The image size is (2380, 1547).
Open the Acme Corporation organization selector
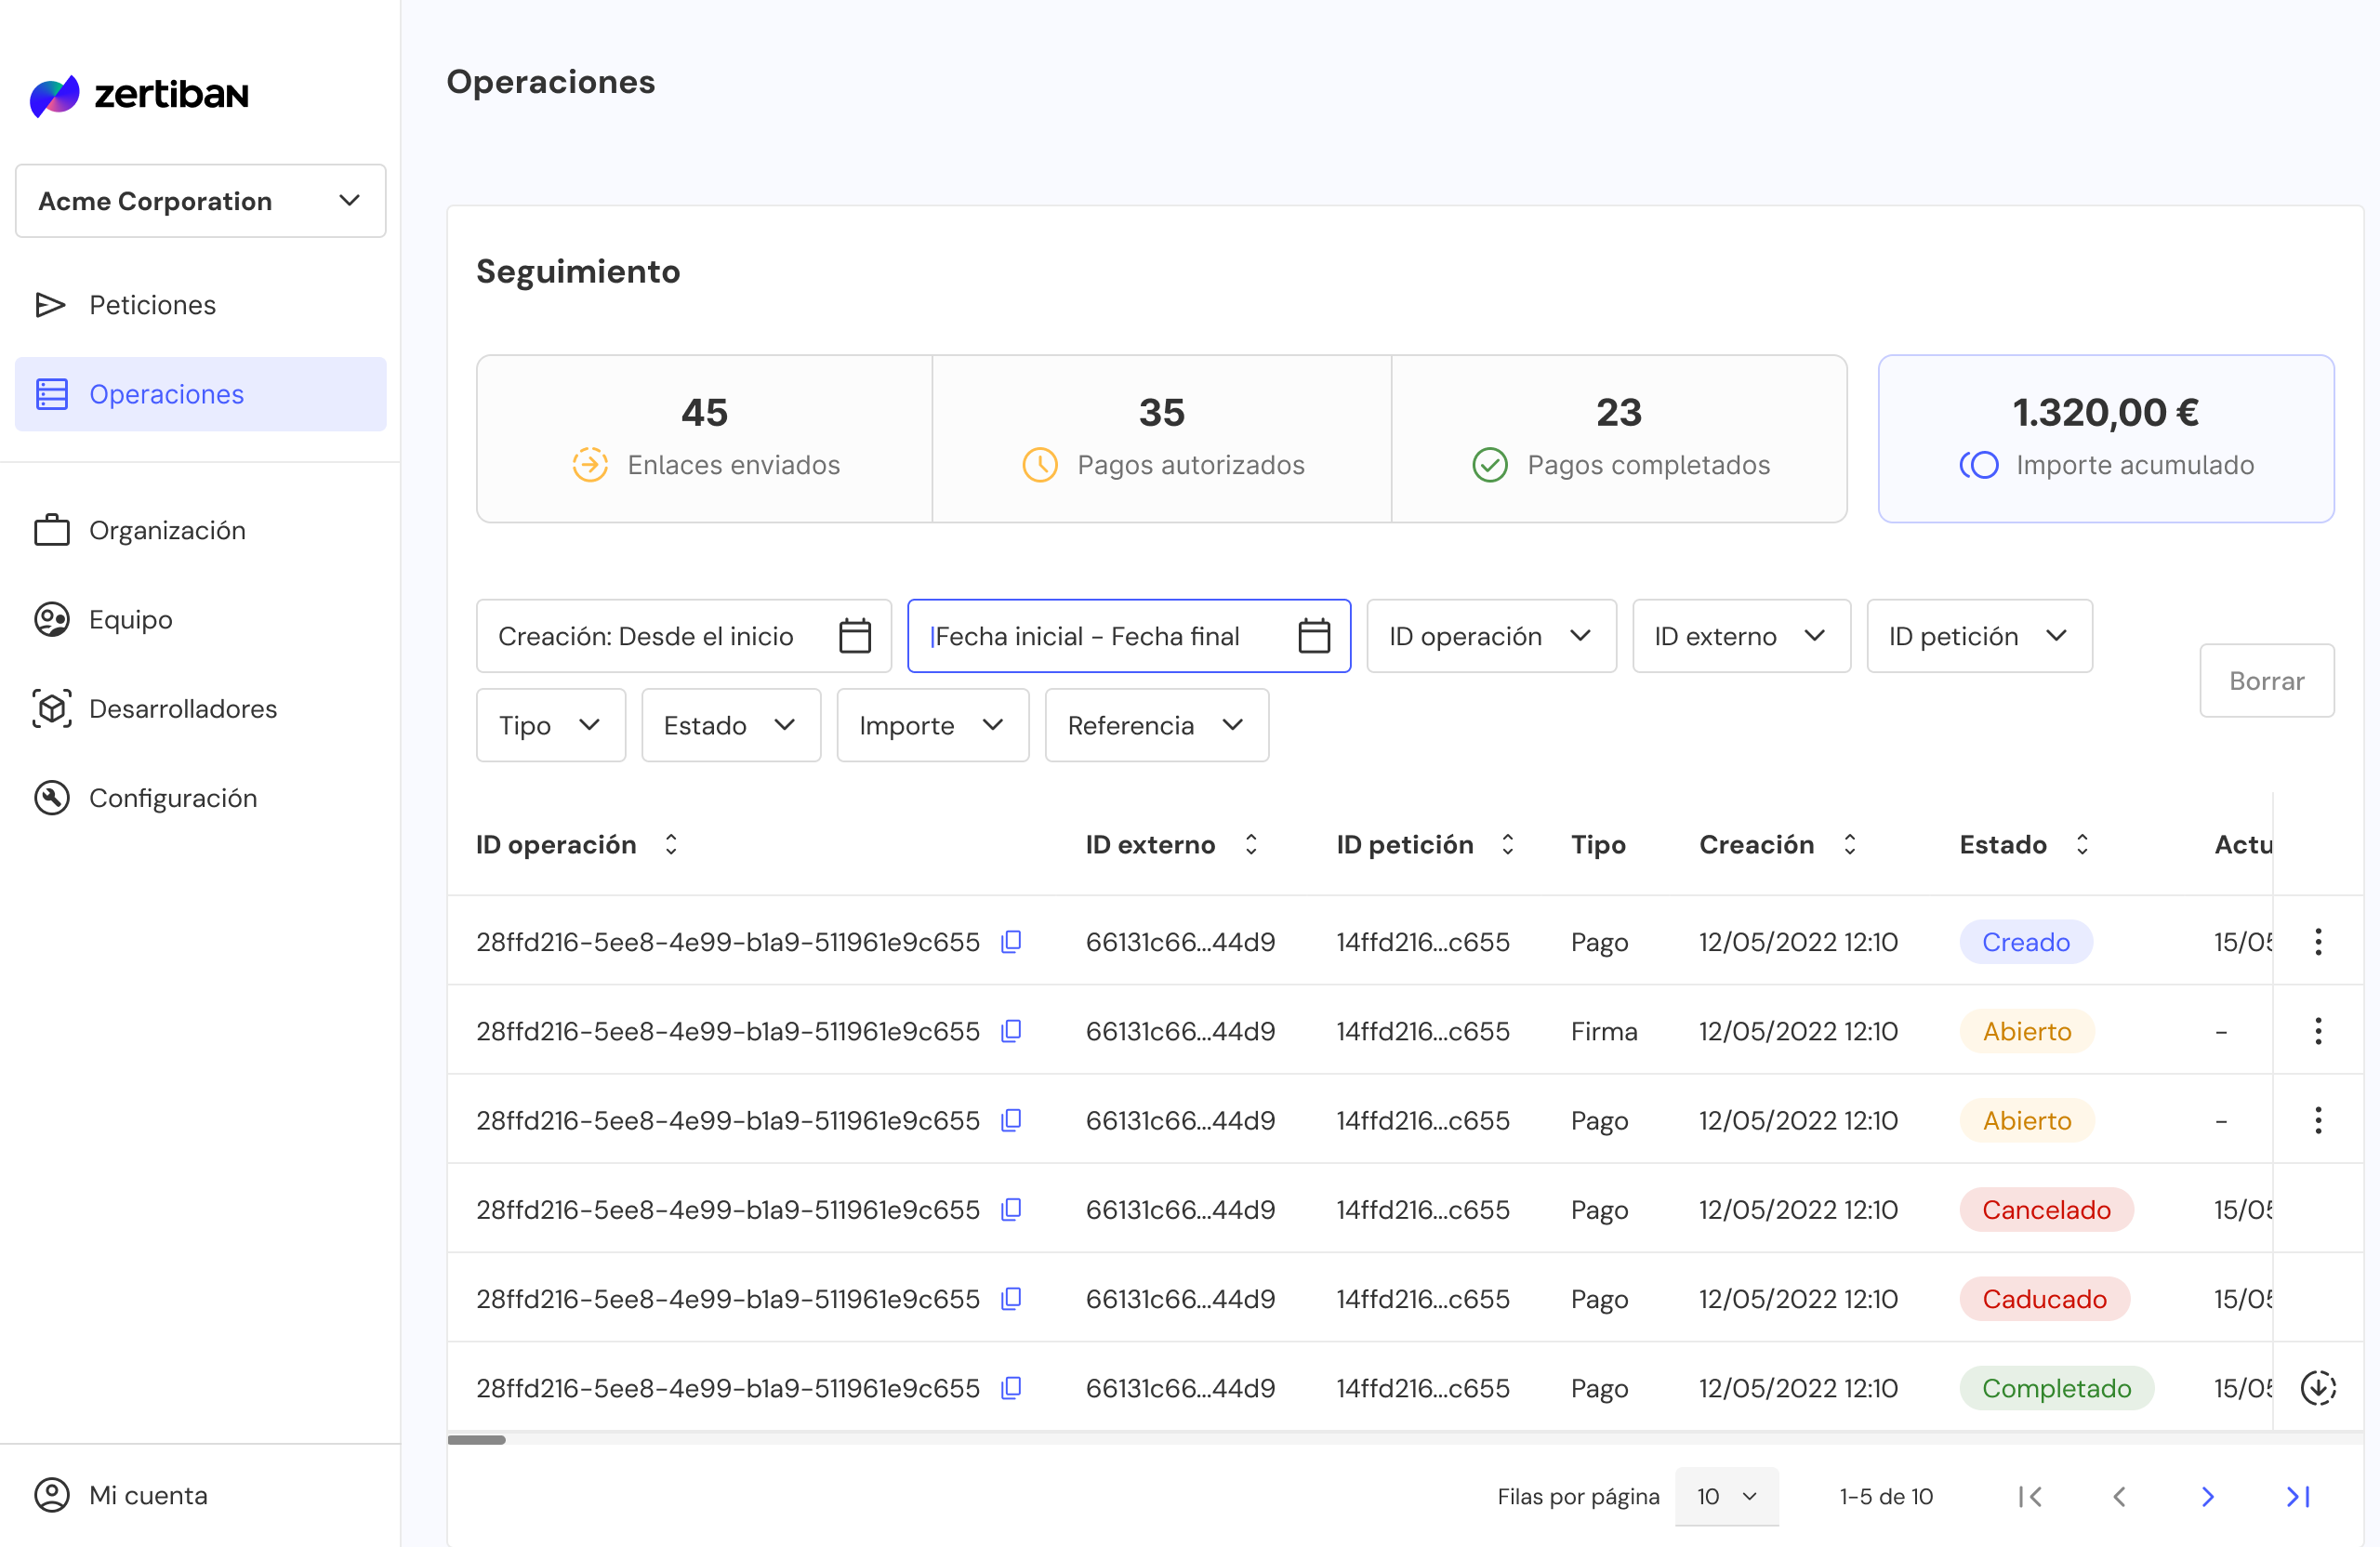click(200, 201)
